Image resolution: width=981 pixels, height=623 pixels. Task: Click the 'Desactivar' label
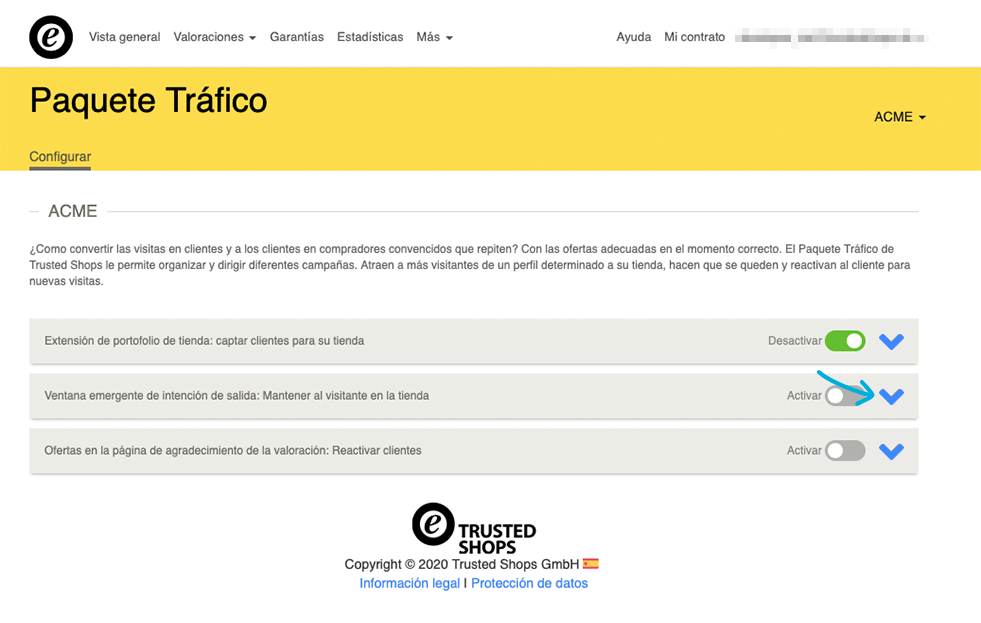coord(795,341)
